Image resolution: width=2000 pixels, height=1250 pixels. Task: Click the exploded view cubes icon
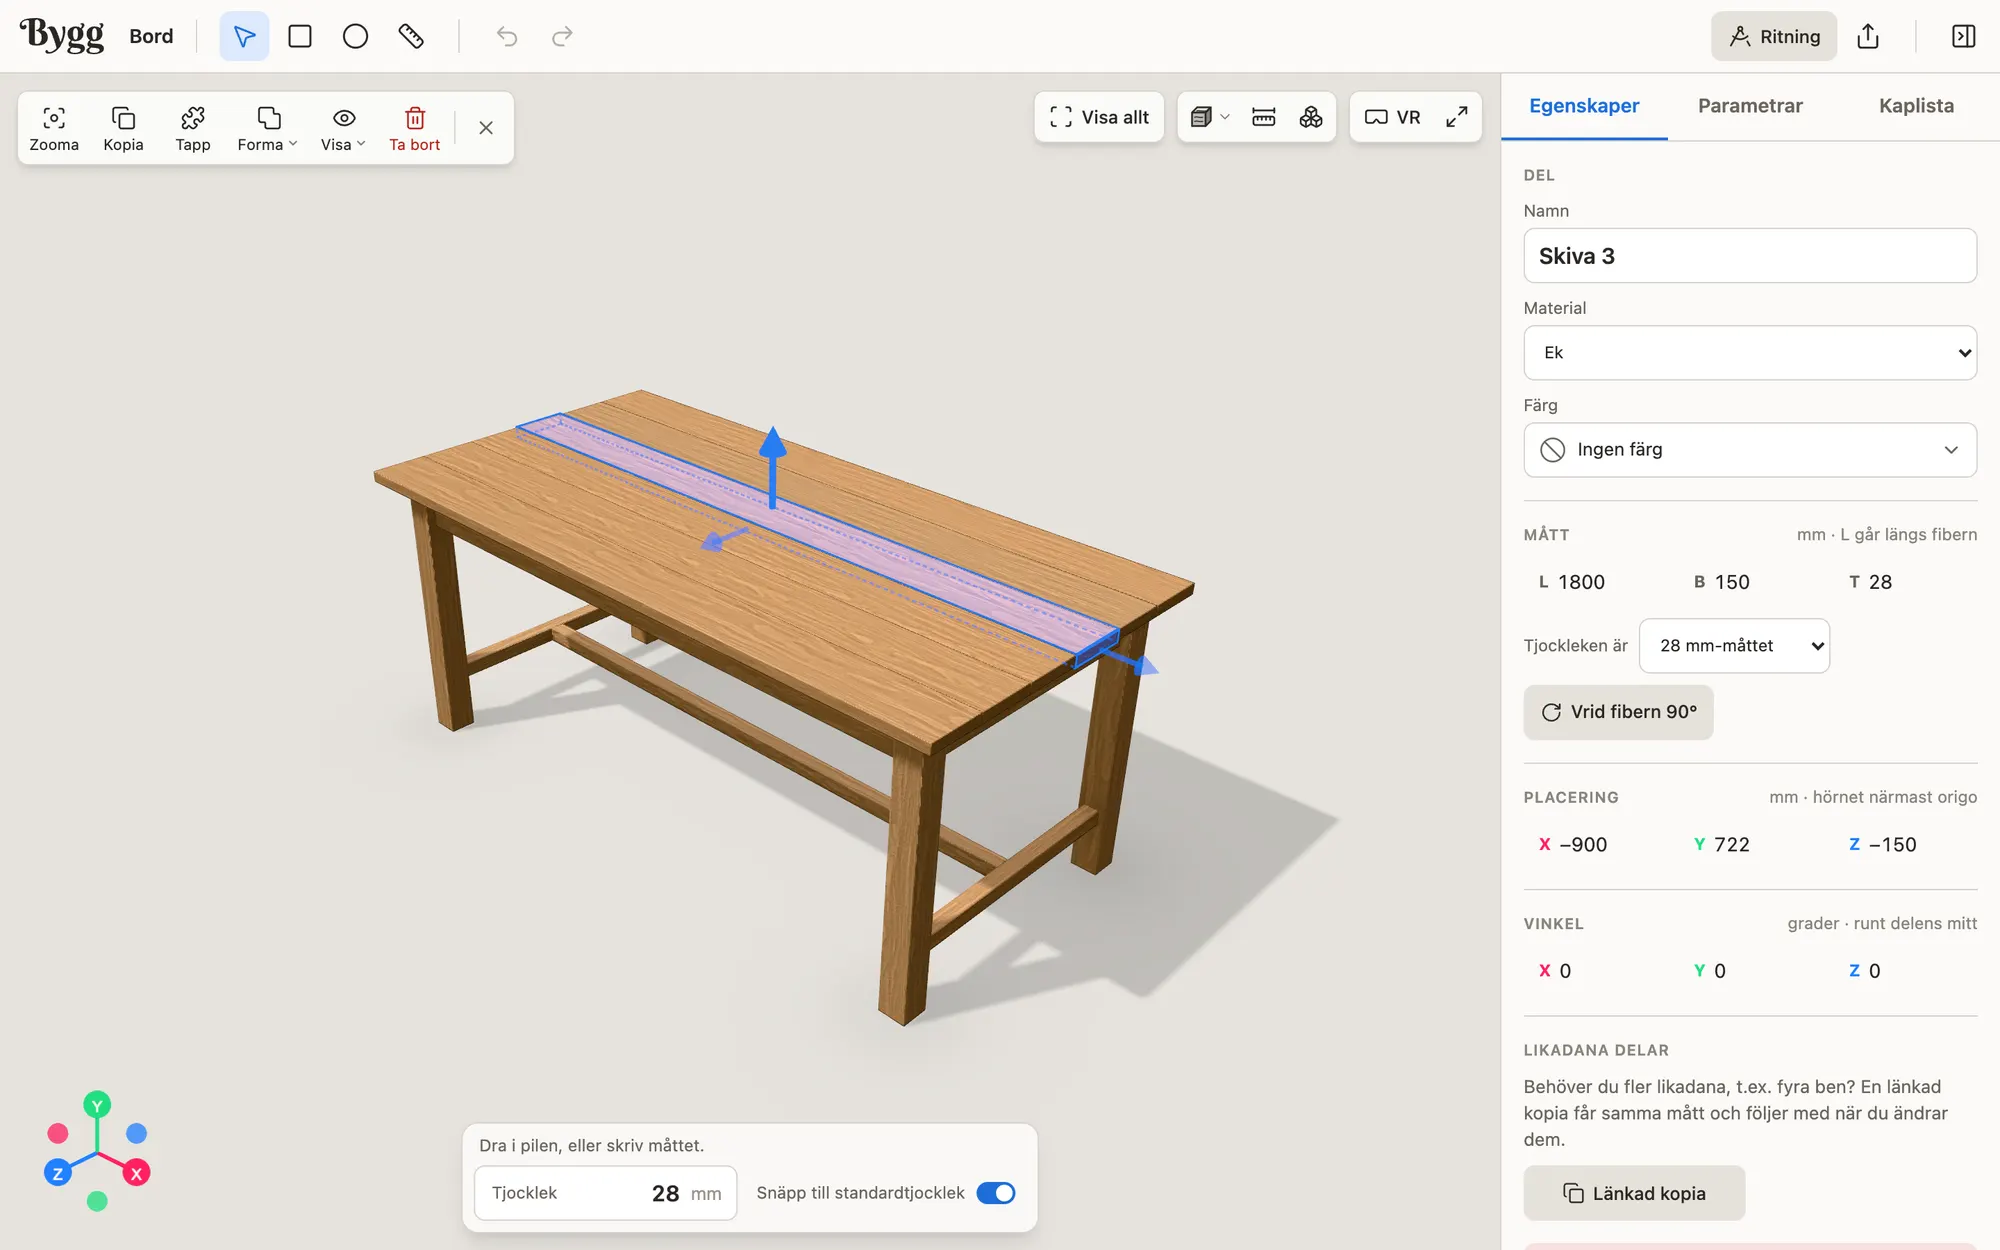tap(1311, 117)
